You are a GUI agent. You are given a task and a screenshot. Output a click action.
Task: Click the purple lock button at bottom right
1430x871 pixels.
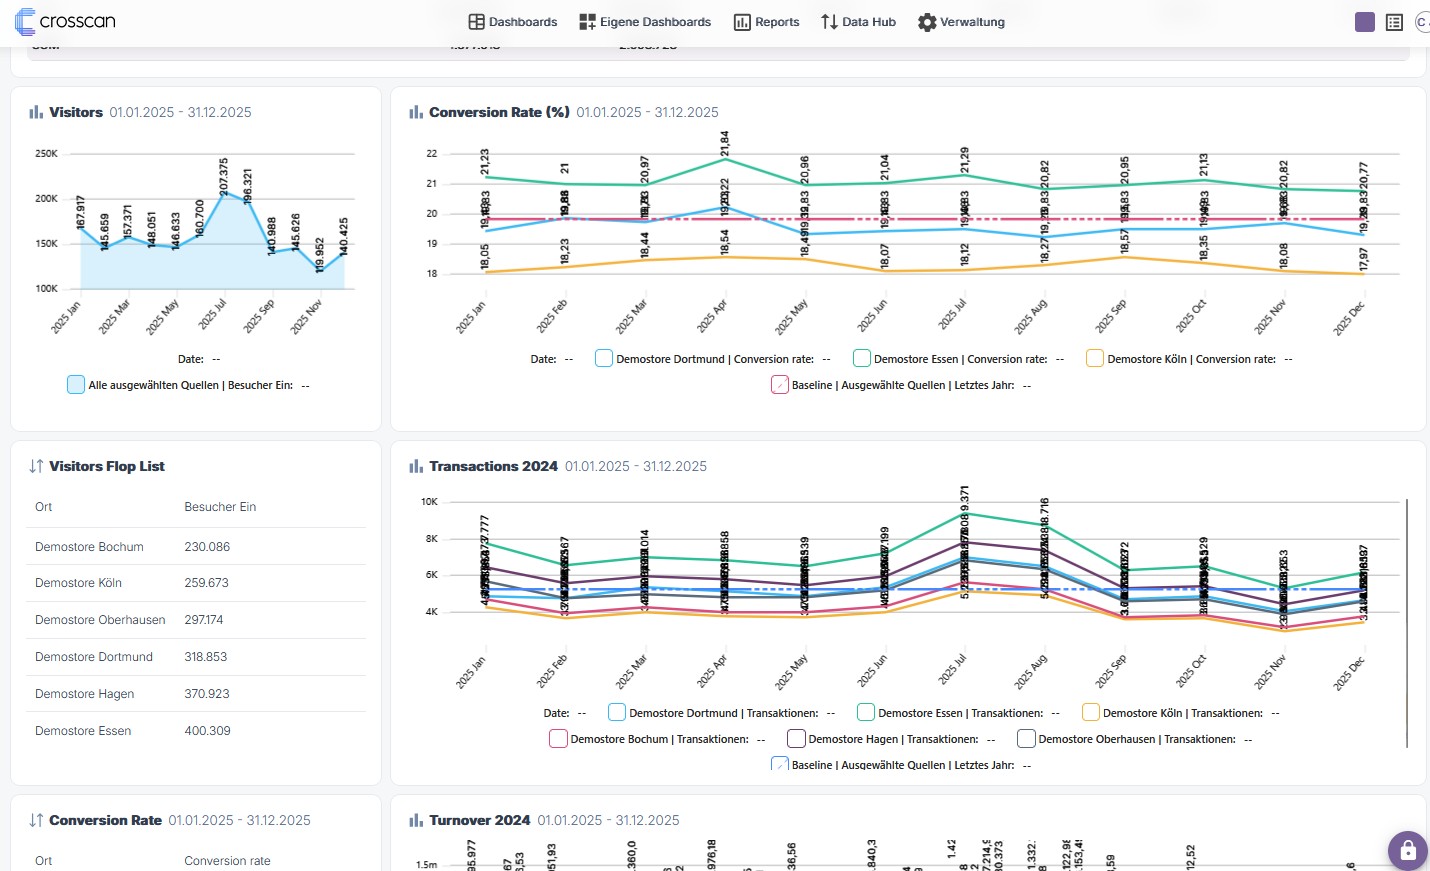1407,850
